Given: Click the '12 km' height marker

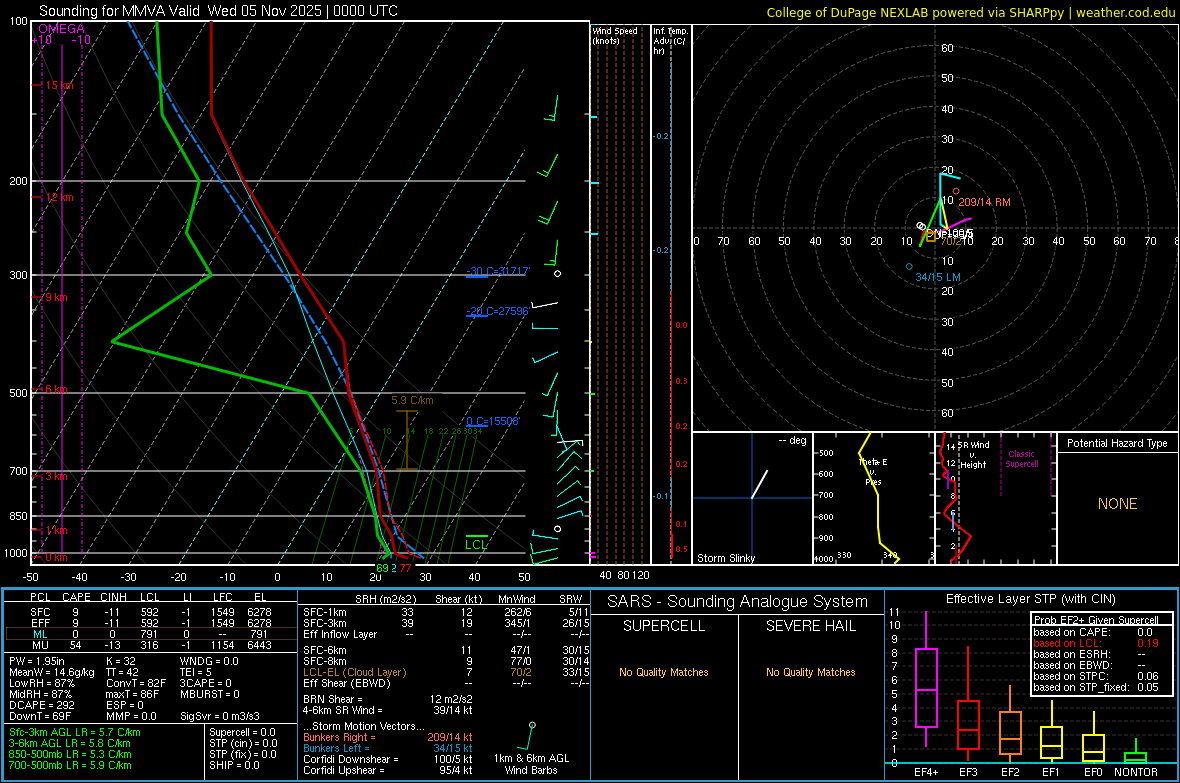Looking at the screenshot, I should pos(59,197).
